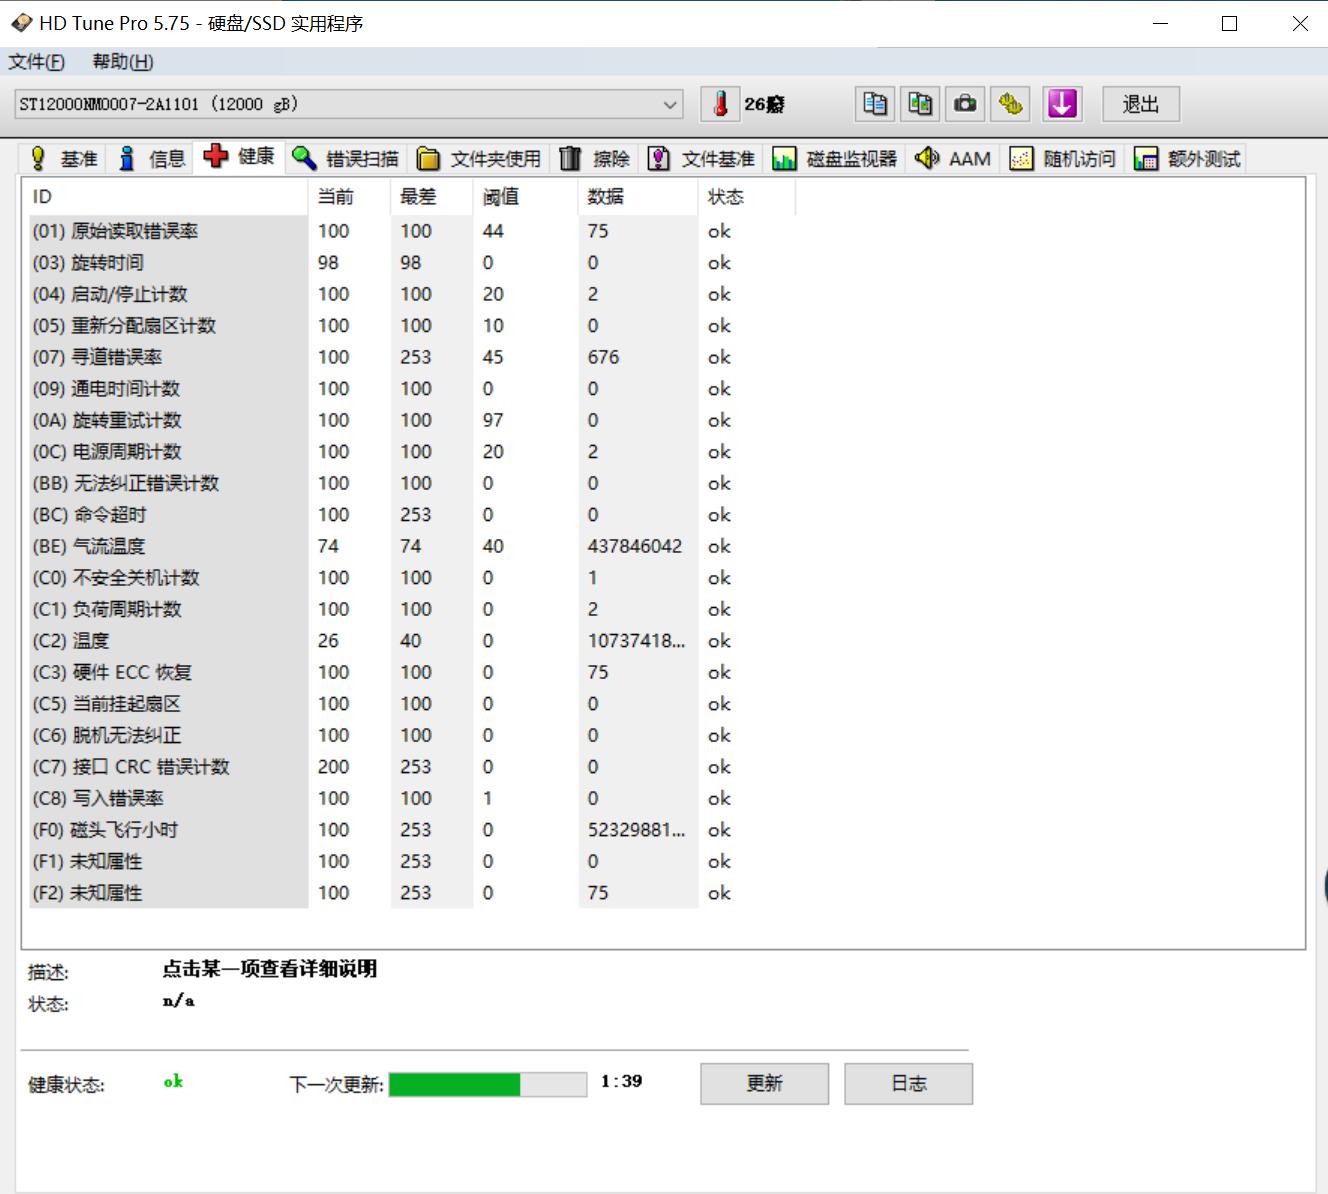Click the copy text to clipboard icon
This screenshot has height=1194, width=1328.
873,103
